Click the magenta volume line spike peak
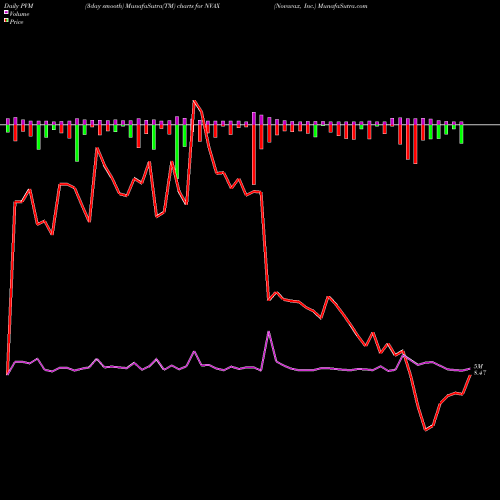 point(269,332)
